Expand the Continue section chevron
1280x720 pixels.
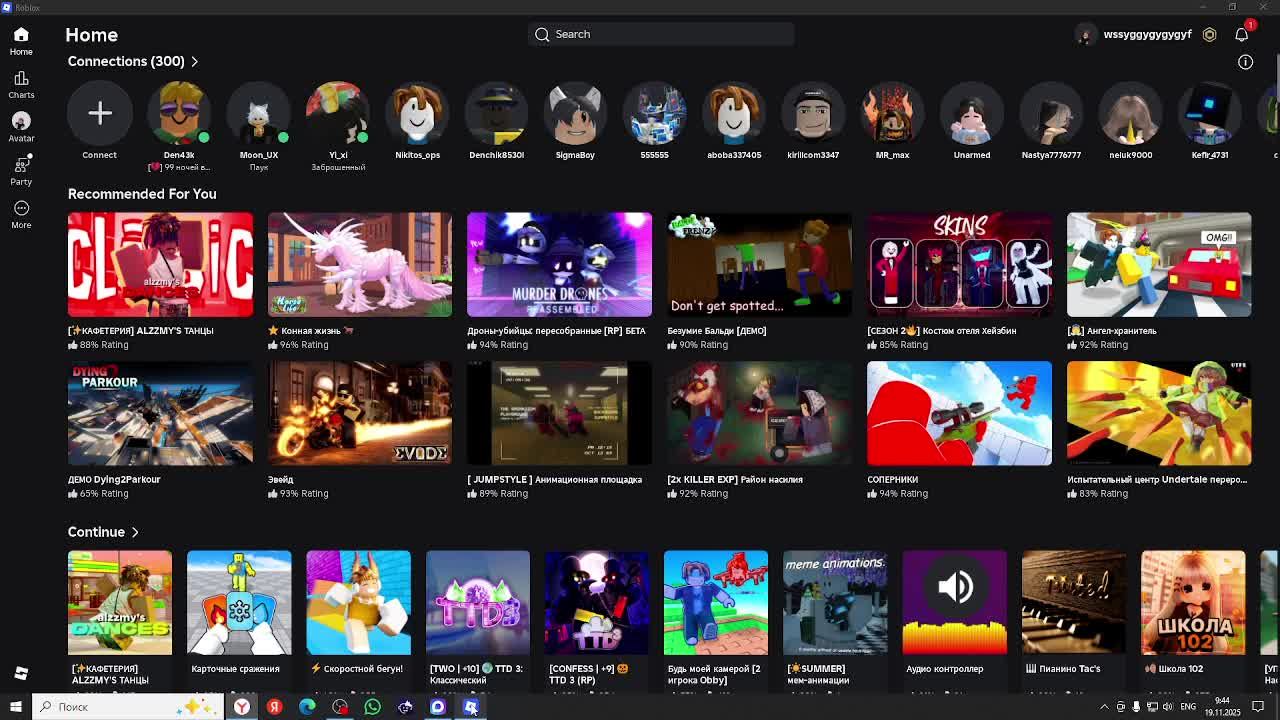click(x=135, y=532)
